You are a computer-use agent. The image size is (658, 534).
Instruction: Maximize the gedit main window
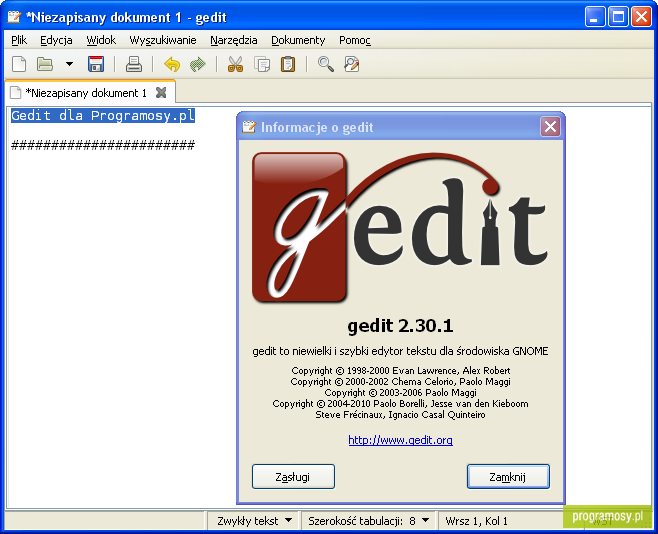(x=618, y=17)
